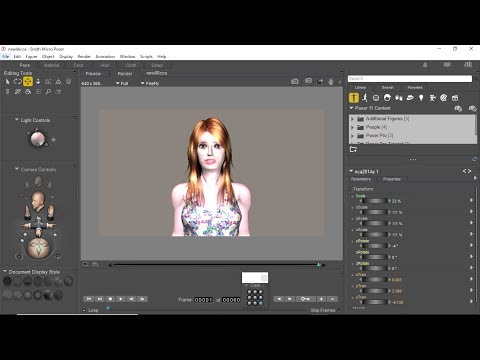This screenshot has height=360, width=480.
Task: Open the Poses category (running figure)
Action: (365, 98)
